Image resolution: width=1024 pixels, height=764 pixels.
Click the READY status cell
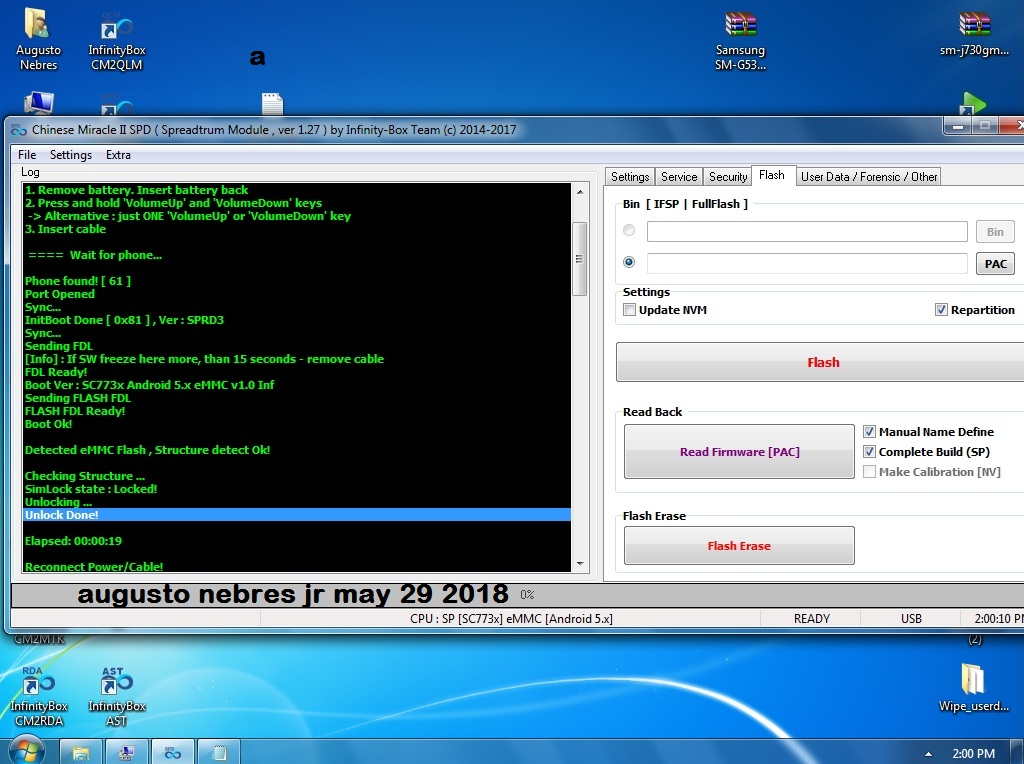812,618
